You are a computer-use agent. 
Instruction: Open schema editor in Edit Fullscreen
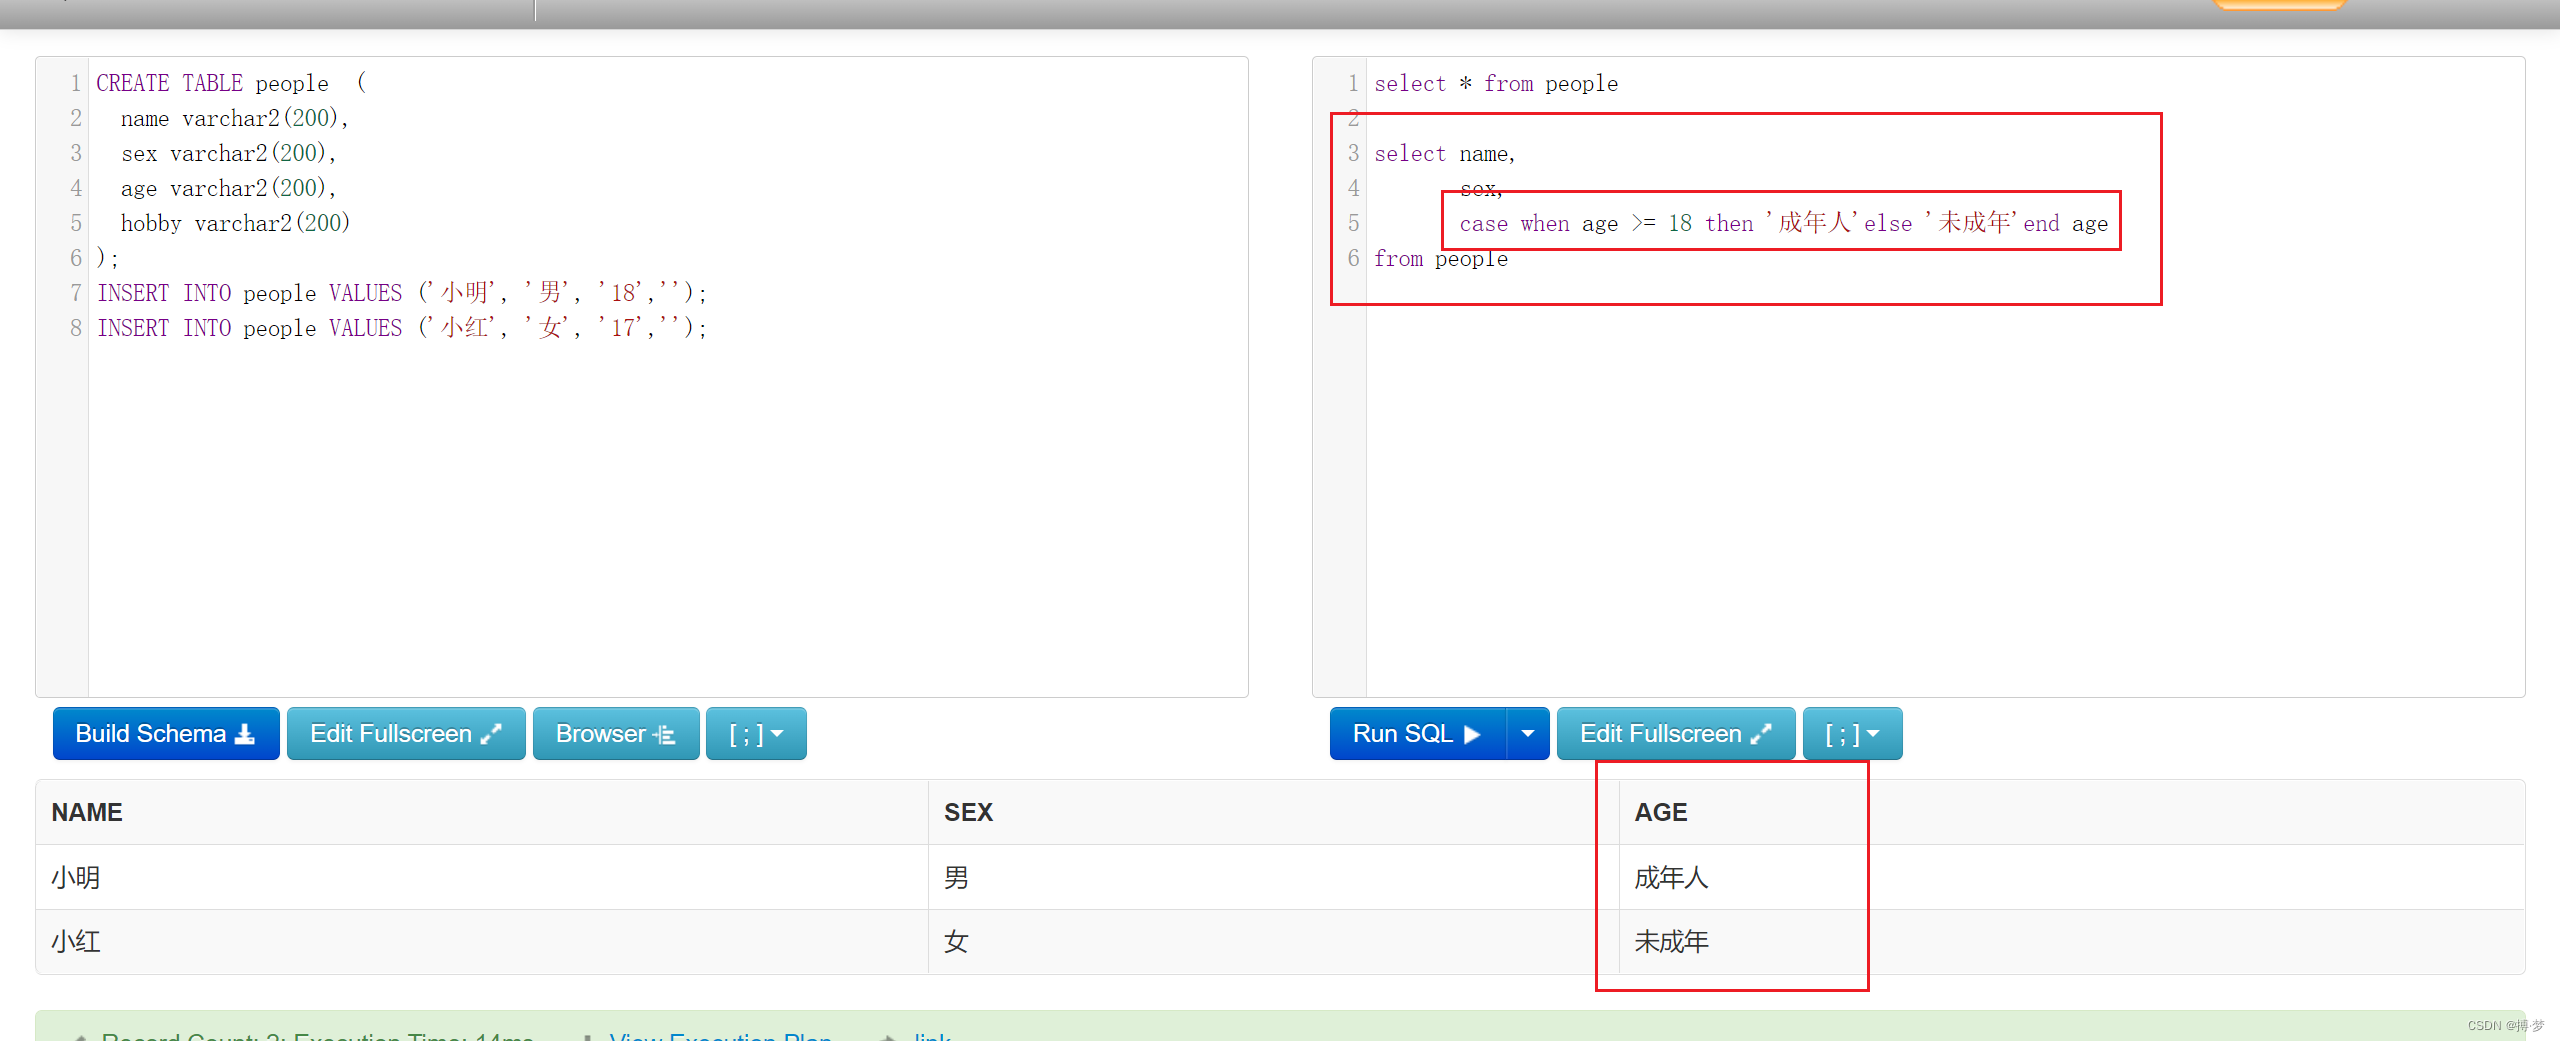[x=406, y=734]
